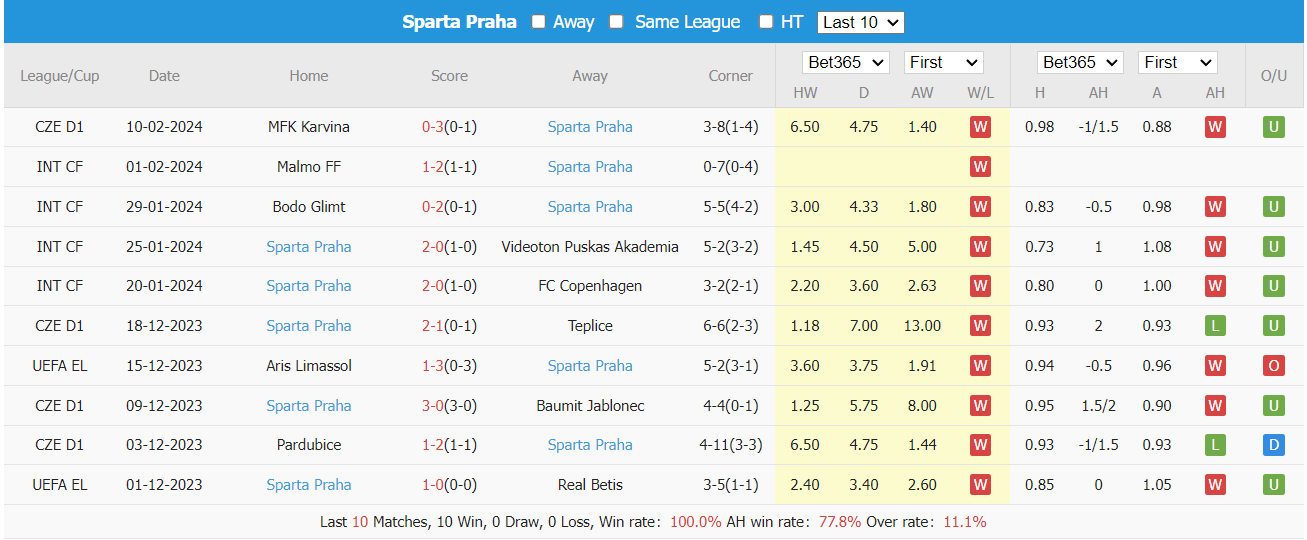This screenshot has width=1307, height=540.
Task: Click the green L handicap badge in Pardubice row
Action: (1215, 445)
